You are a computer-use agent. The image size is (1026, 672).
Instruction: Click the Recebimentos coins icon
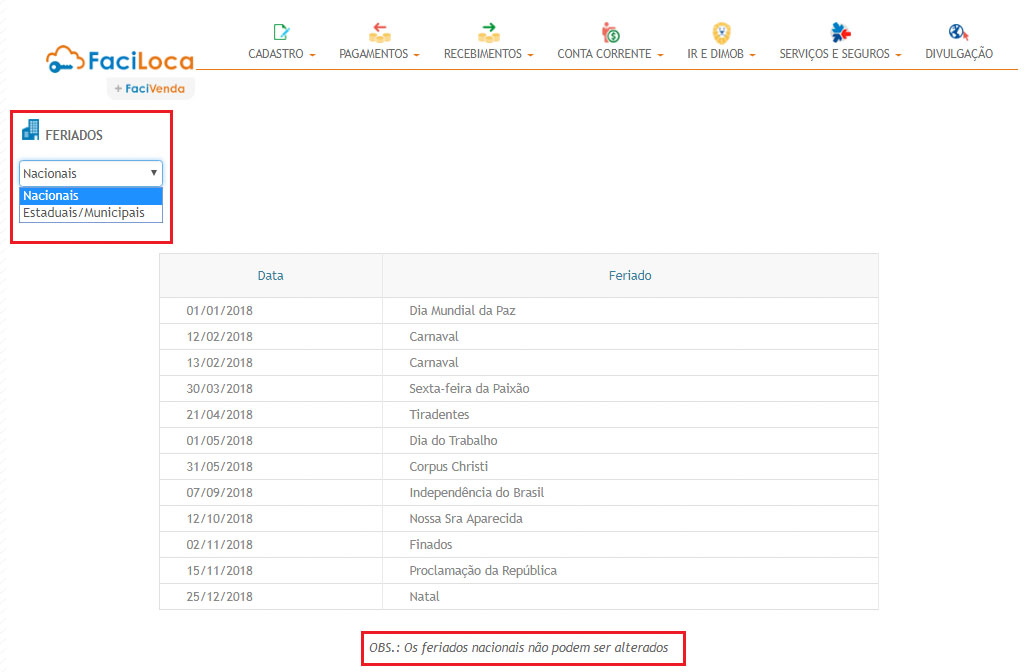click(x=488, y=32)
